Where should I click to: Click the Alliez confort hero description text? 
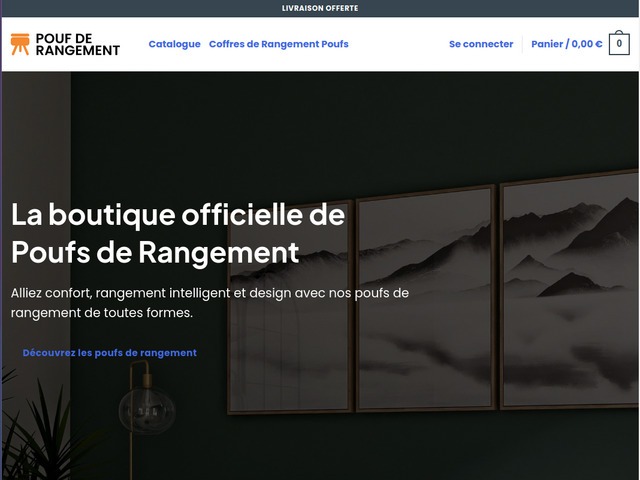click(210, 303)
